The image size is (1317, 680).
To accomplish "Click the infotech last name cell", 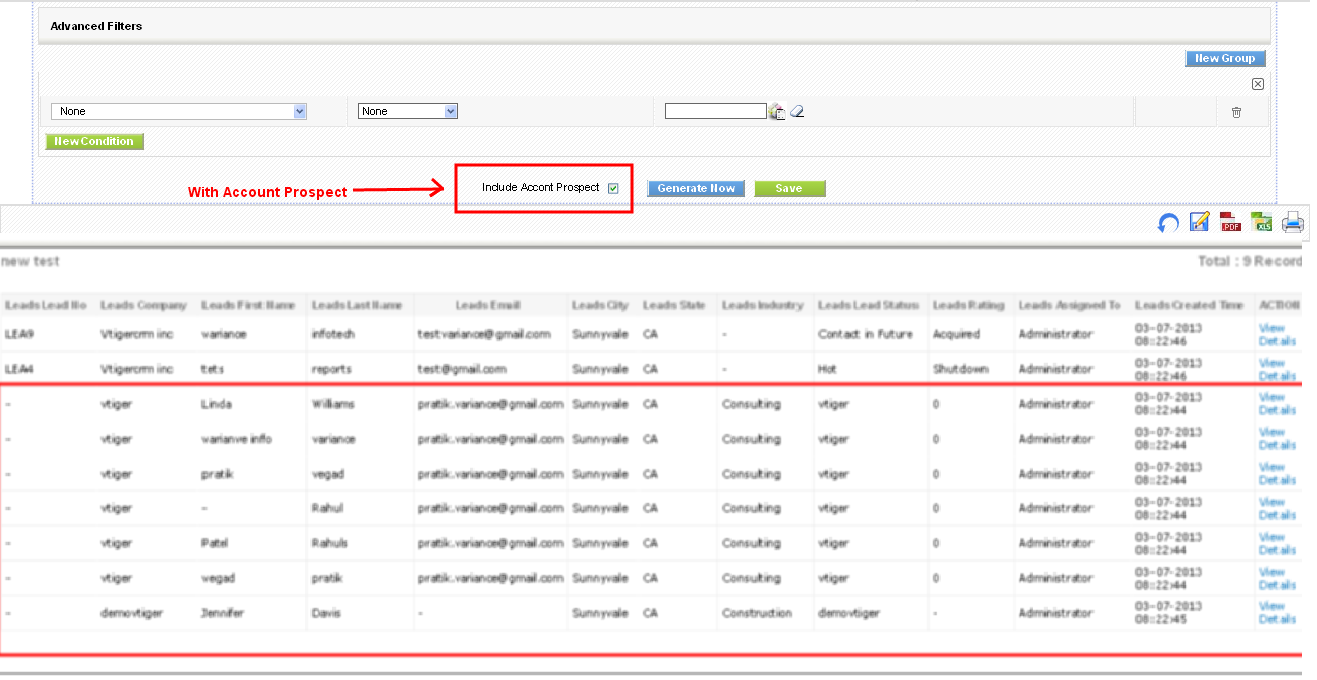I will 332,334.
